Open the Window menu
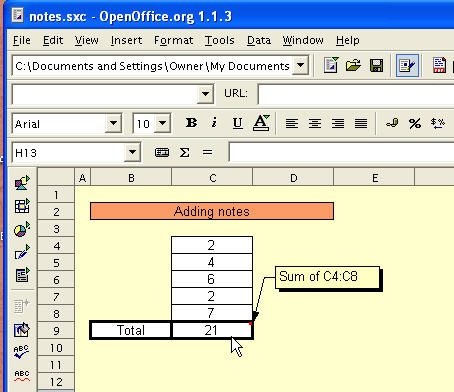 tap(303, 40)
